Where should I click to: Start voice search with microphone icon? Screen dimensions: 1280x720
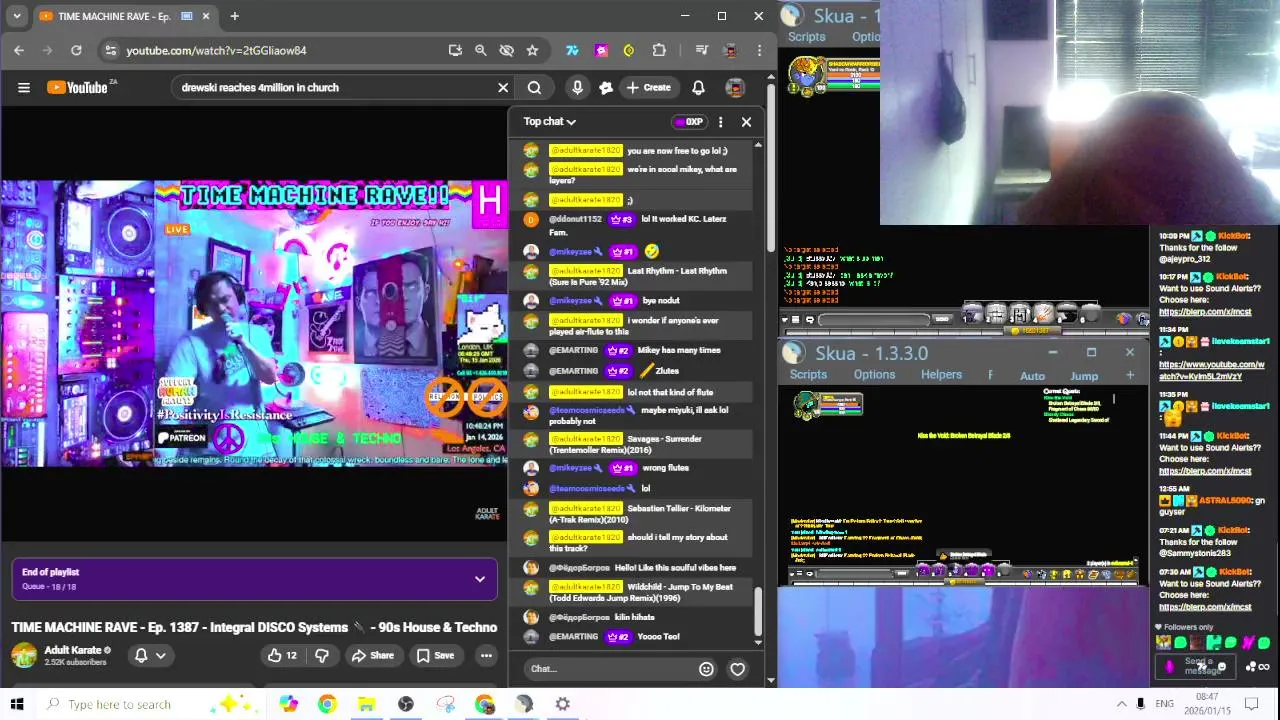(x=577, y=87)
